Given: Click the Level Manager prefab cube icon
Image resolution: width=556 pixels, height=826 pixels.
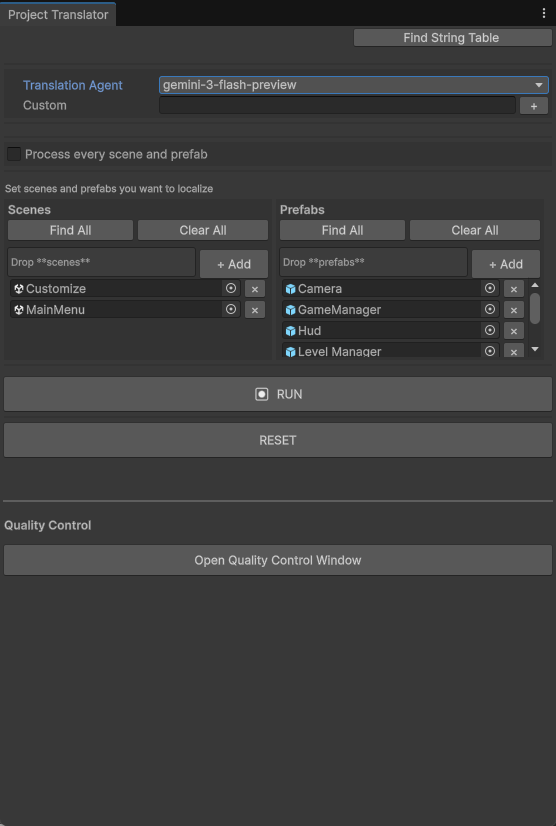Looking at the screenshot, I should tap(290, 351).
